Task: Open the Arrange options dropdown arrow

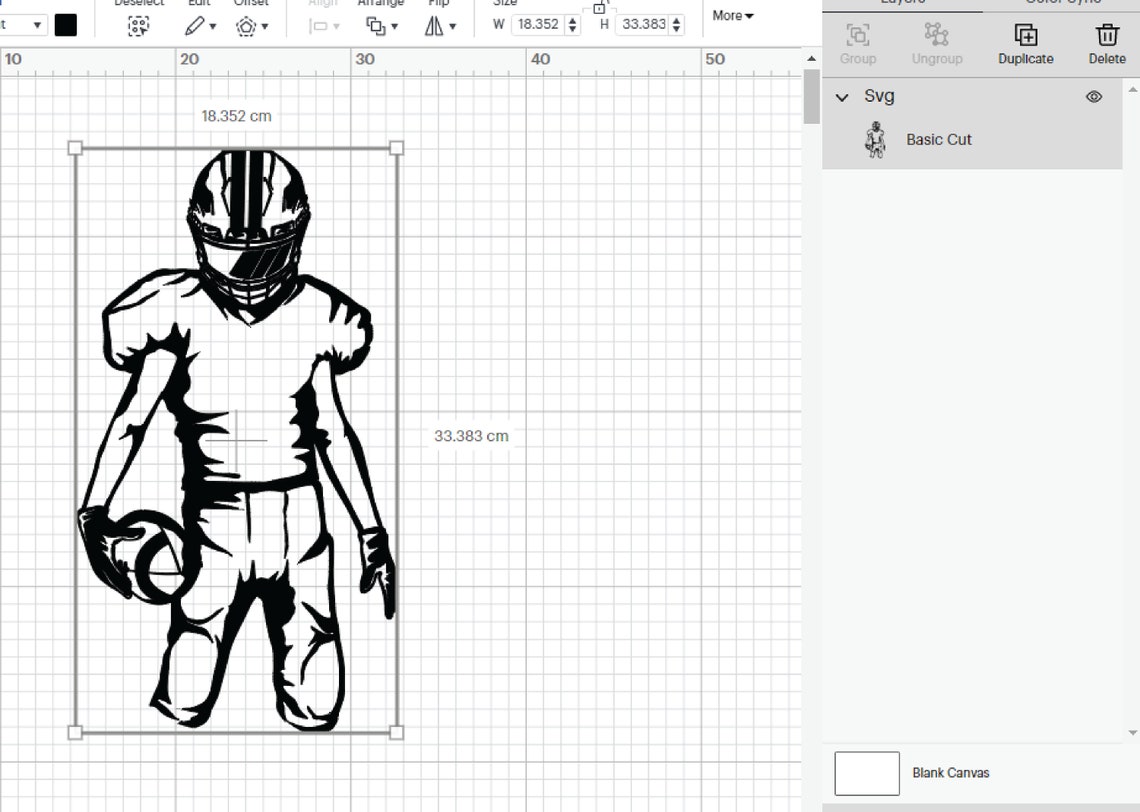Action: [x=395, y=25]
